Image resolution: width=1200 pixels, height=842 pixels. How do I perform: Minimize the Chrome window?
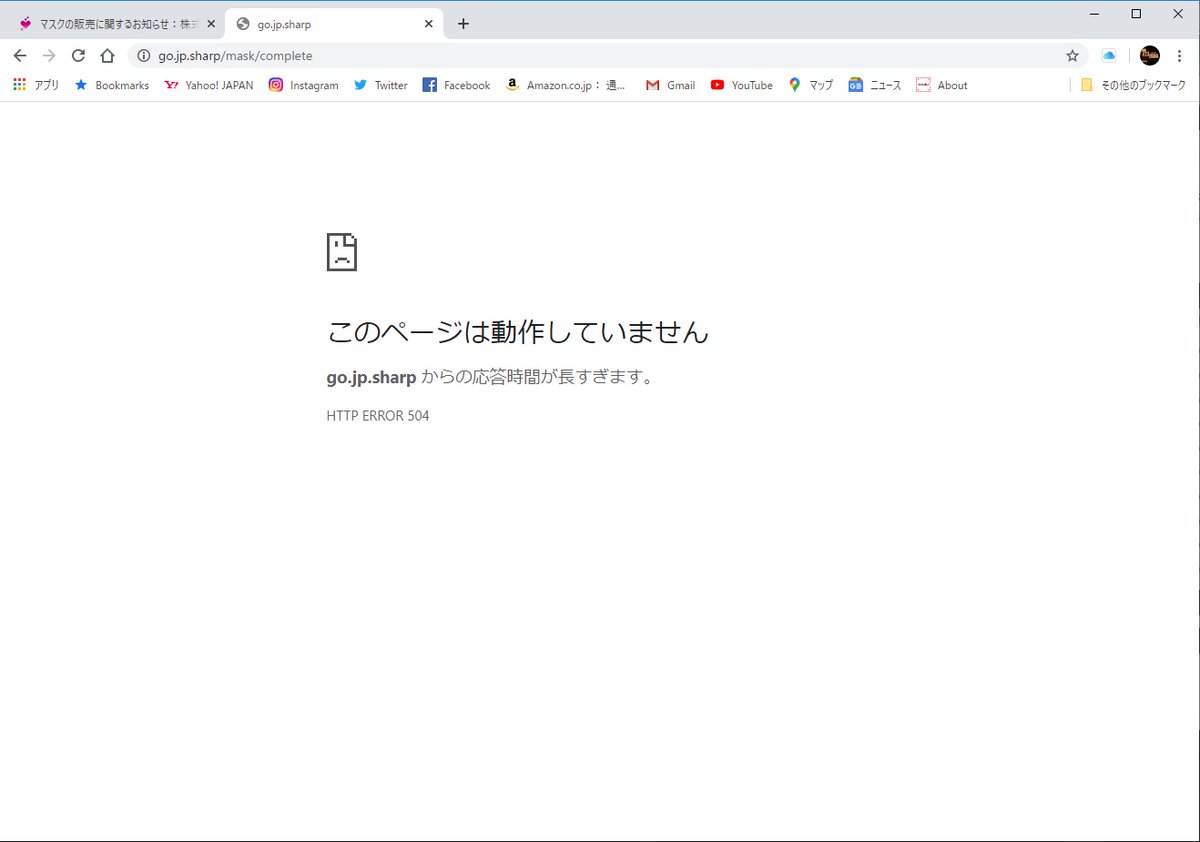pos(1094,14)
